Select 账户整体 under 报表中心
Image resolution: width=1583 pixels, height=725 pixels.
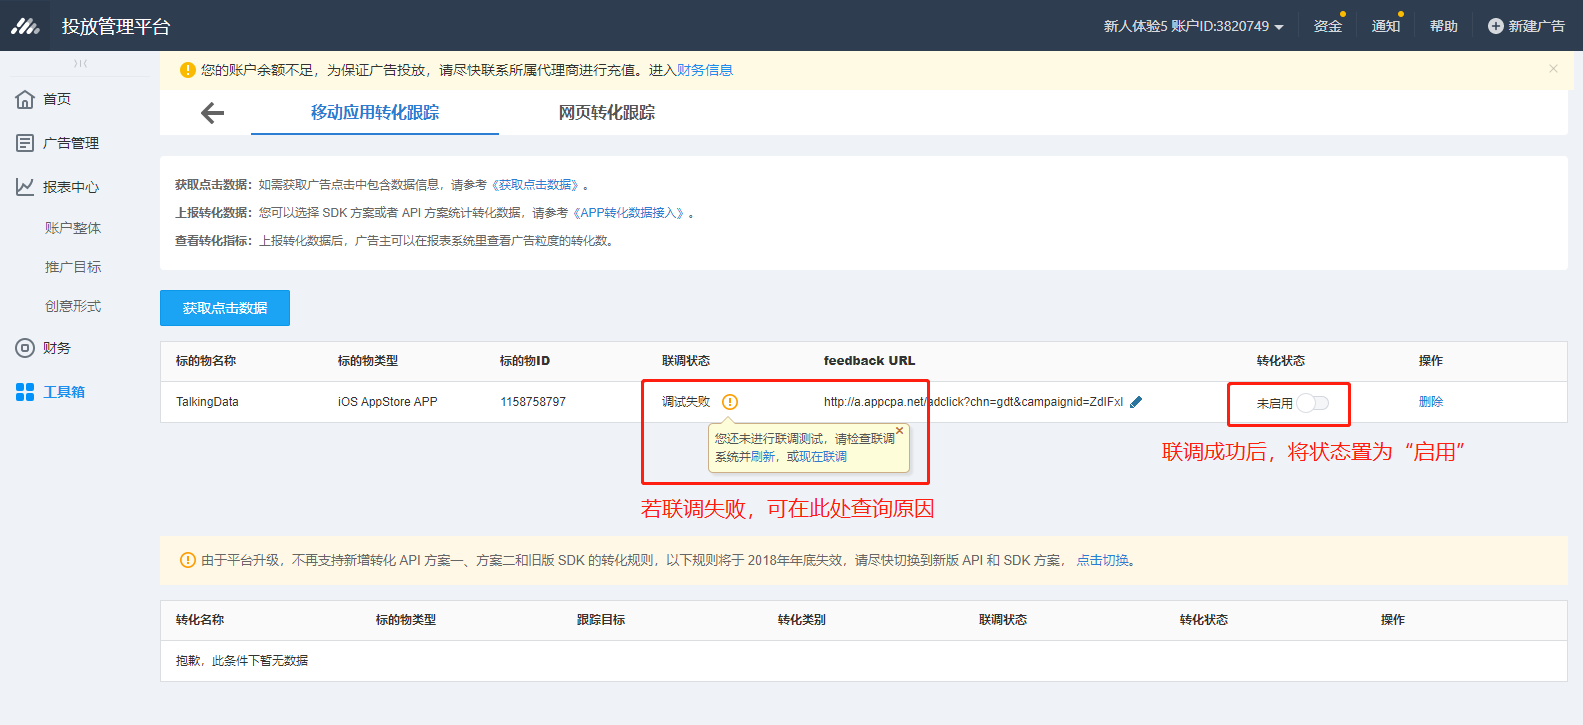[x=73, y=228]
